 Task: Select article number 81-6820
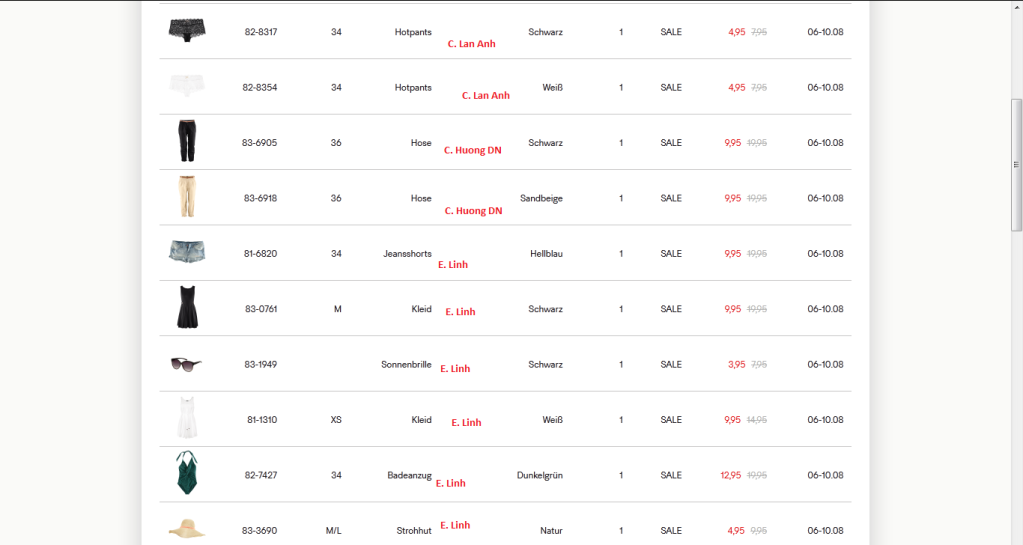(x=261, y=254)
